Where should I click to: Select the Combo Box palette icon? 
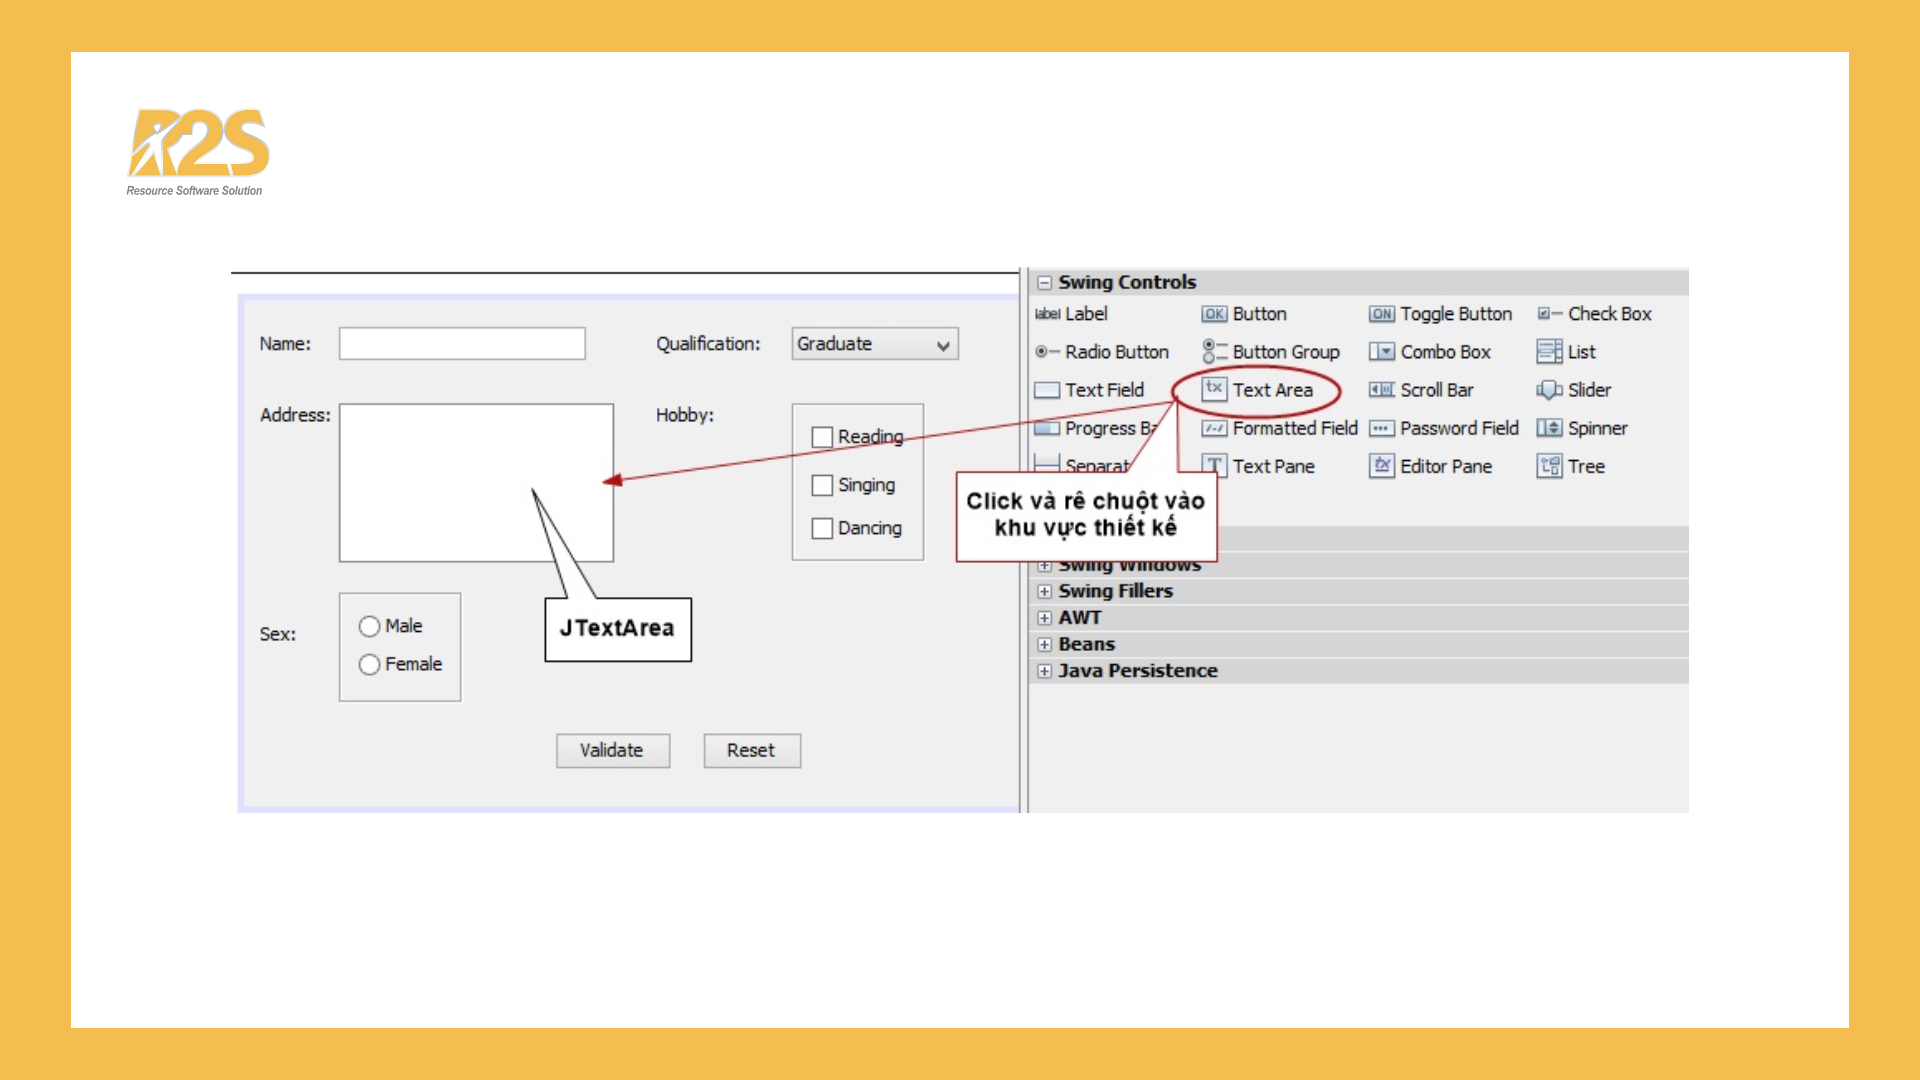(x=1381, y=352)
